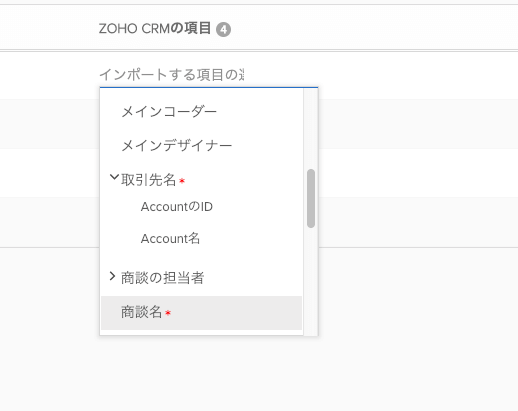This screenshot has height=411, width=518.
Task: Choose the Account名 sub-item
Action: (170, 239)
